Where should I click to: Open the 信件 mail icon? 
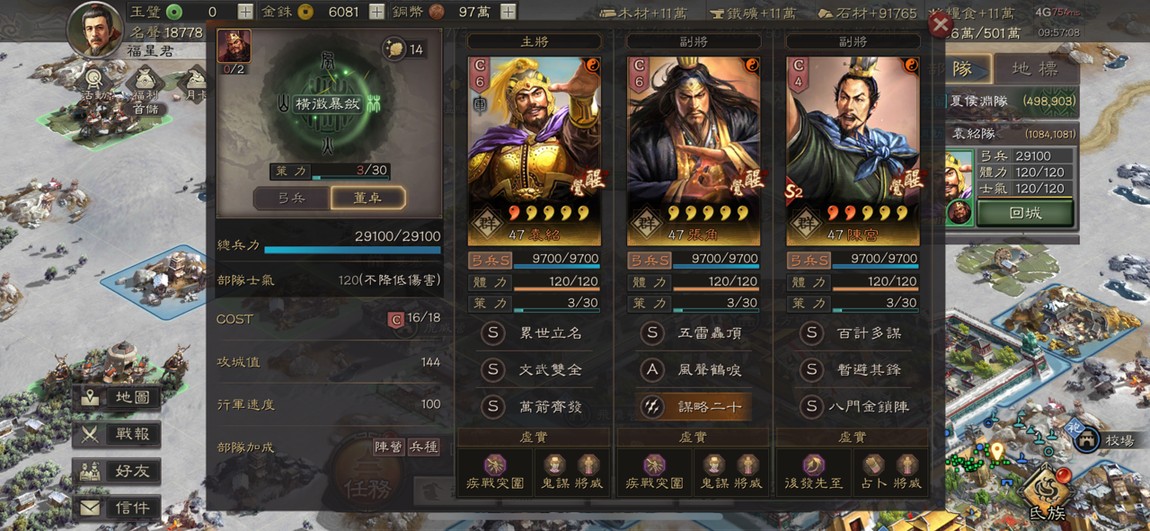[117, 508]
